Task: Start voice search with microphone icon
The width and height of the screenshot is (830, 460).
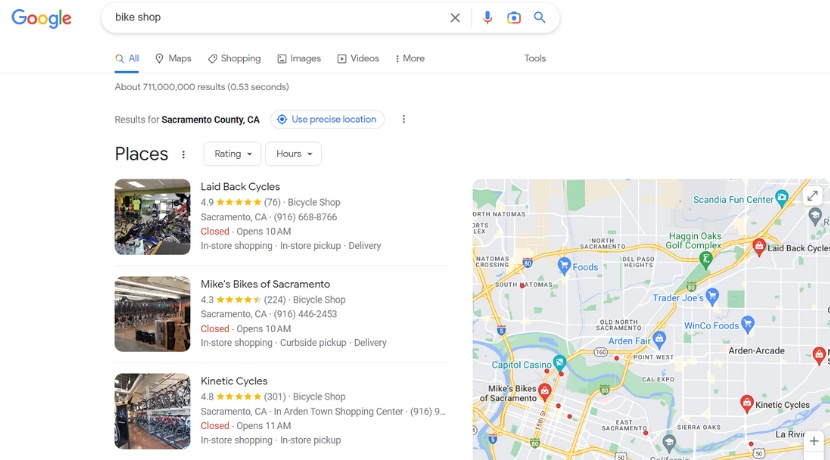Action: 488,18
